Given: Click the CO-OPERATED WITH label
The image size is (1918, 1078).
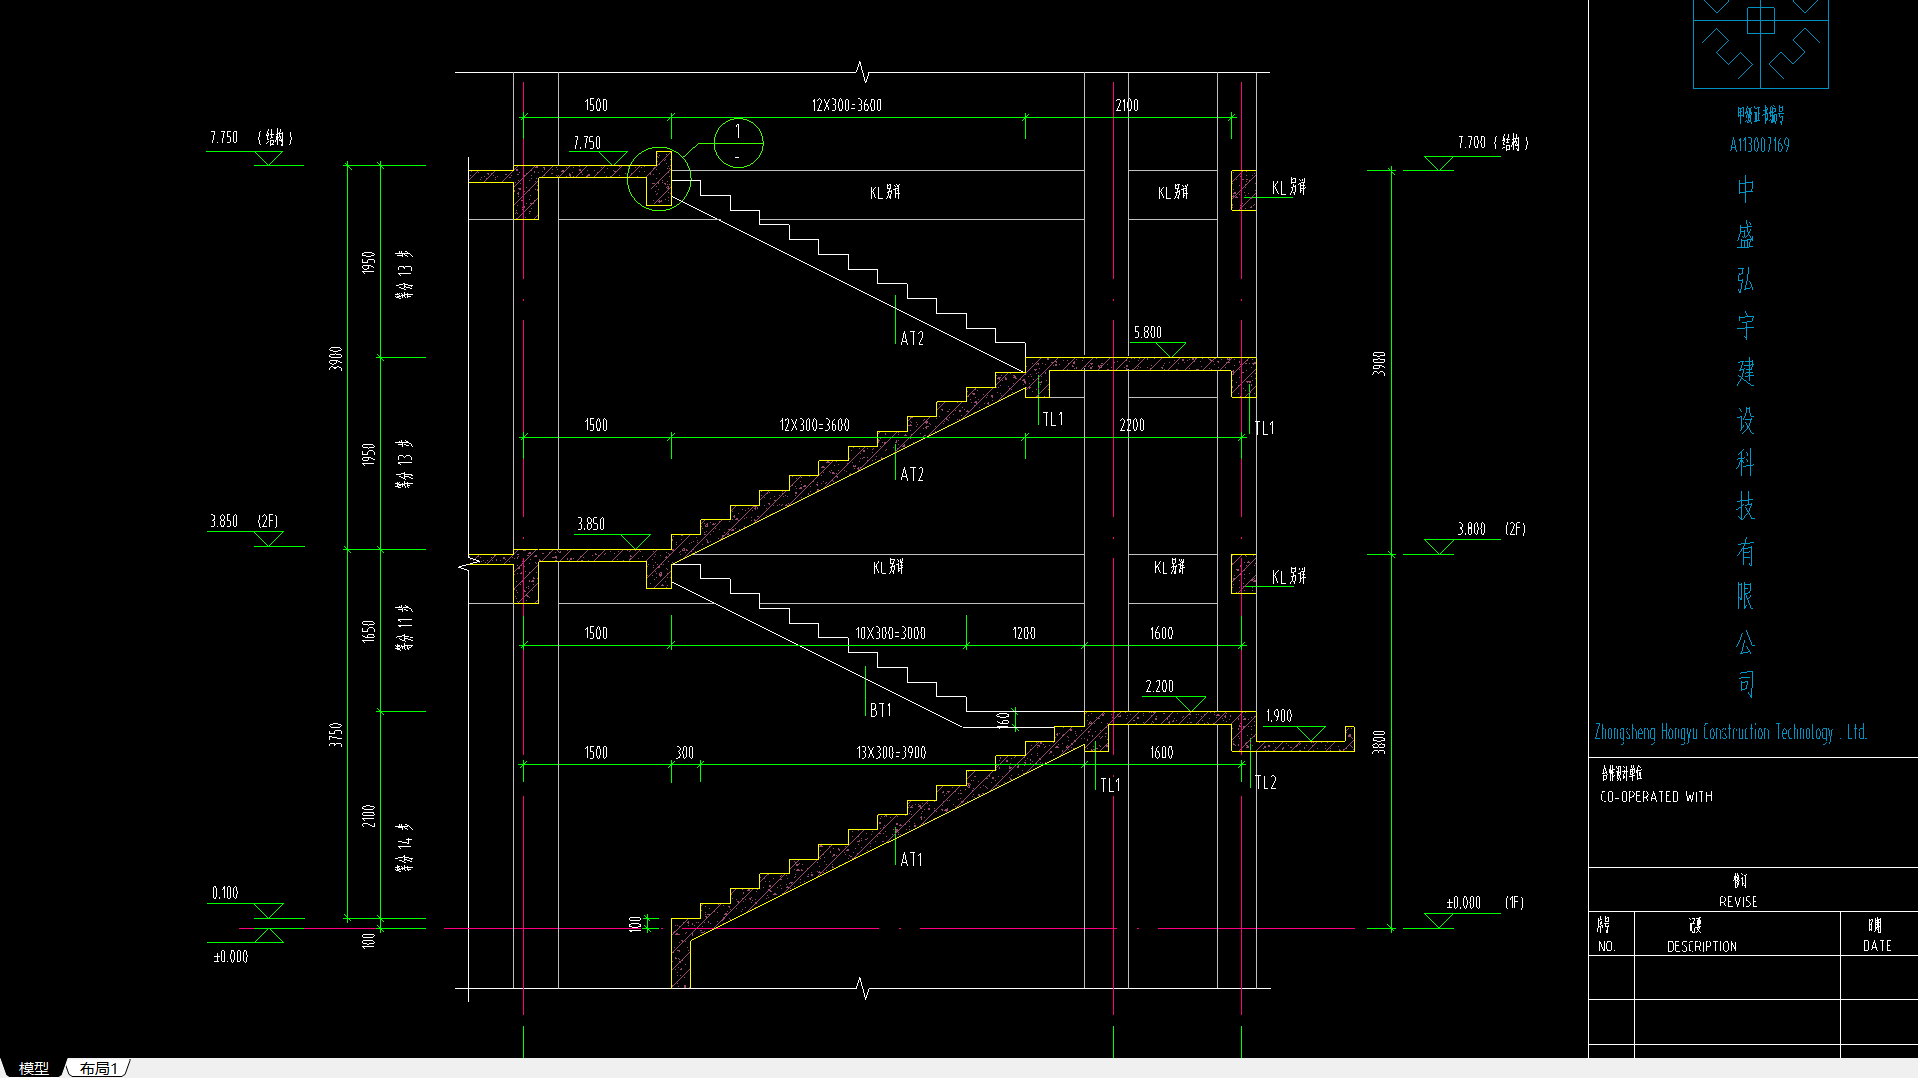Looking at the screenshot, I should coord(1656,797).
